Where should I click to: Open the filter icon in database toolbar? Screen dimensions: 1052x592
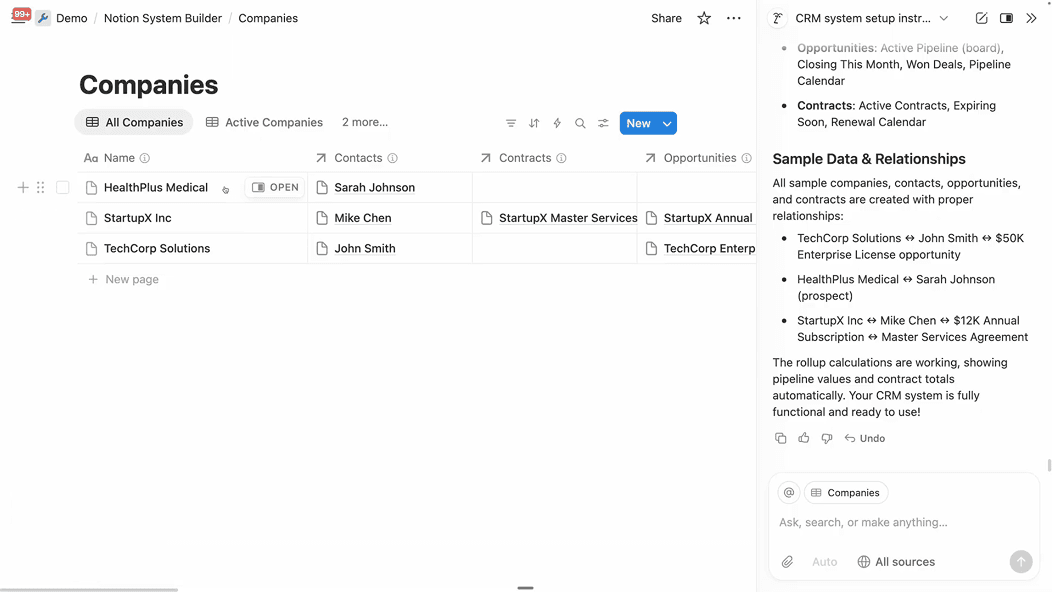tap(511, 123)
